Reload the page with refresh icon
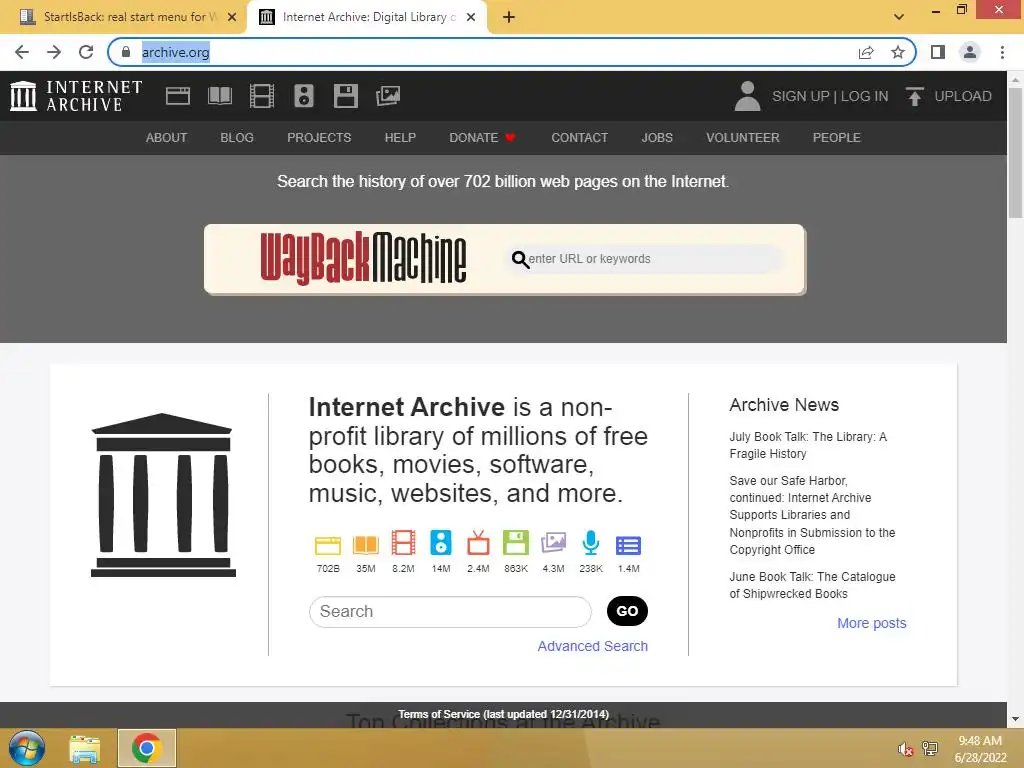 (x=86, y=52)
